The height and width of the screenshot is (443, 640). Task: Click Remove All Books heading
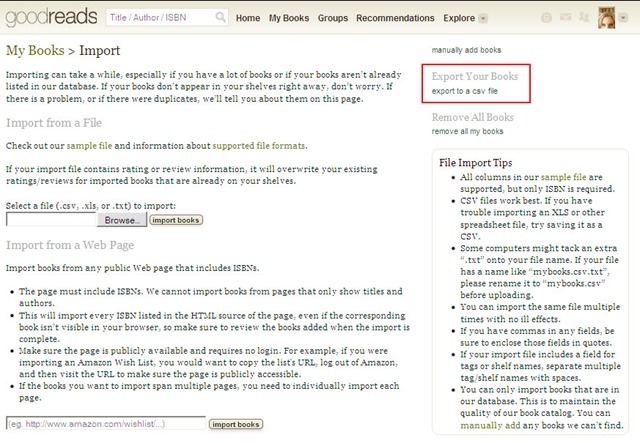(473, 117)
